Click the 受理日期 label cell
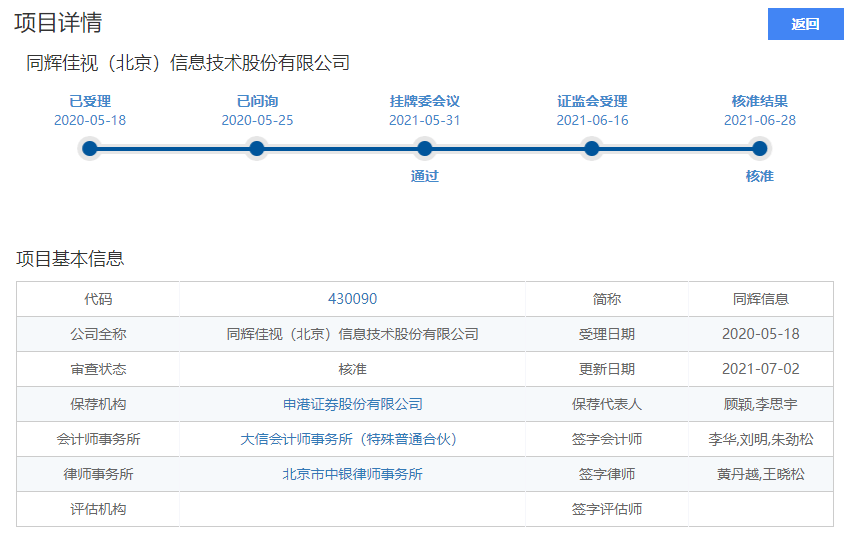Screen dimensions: 850x534 click(x=607, y=334)
